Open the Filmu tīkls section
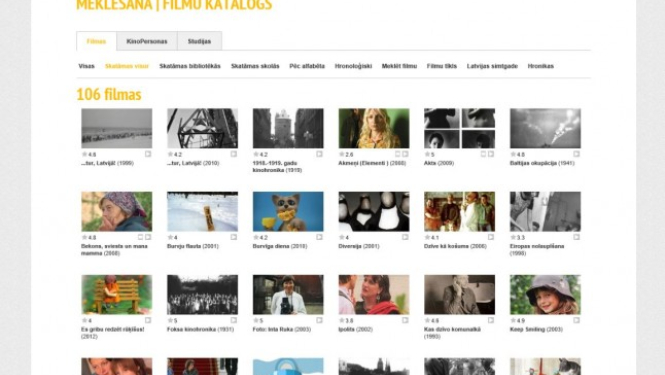 coord(441,66)
